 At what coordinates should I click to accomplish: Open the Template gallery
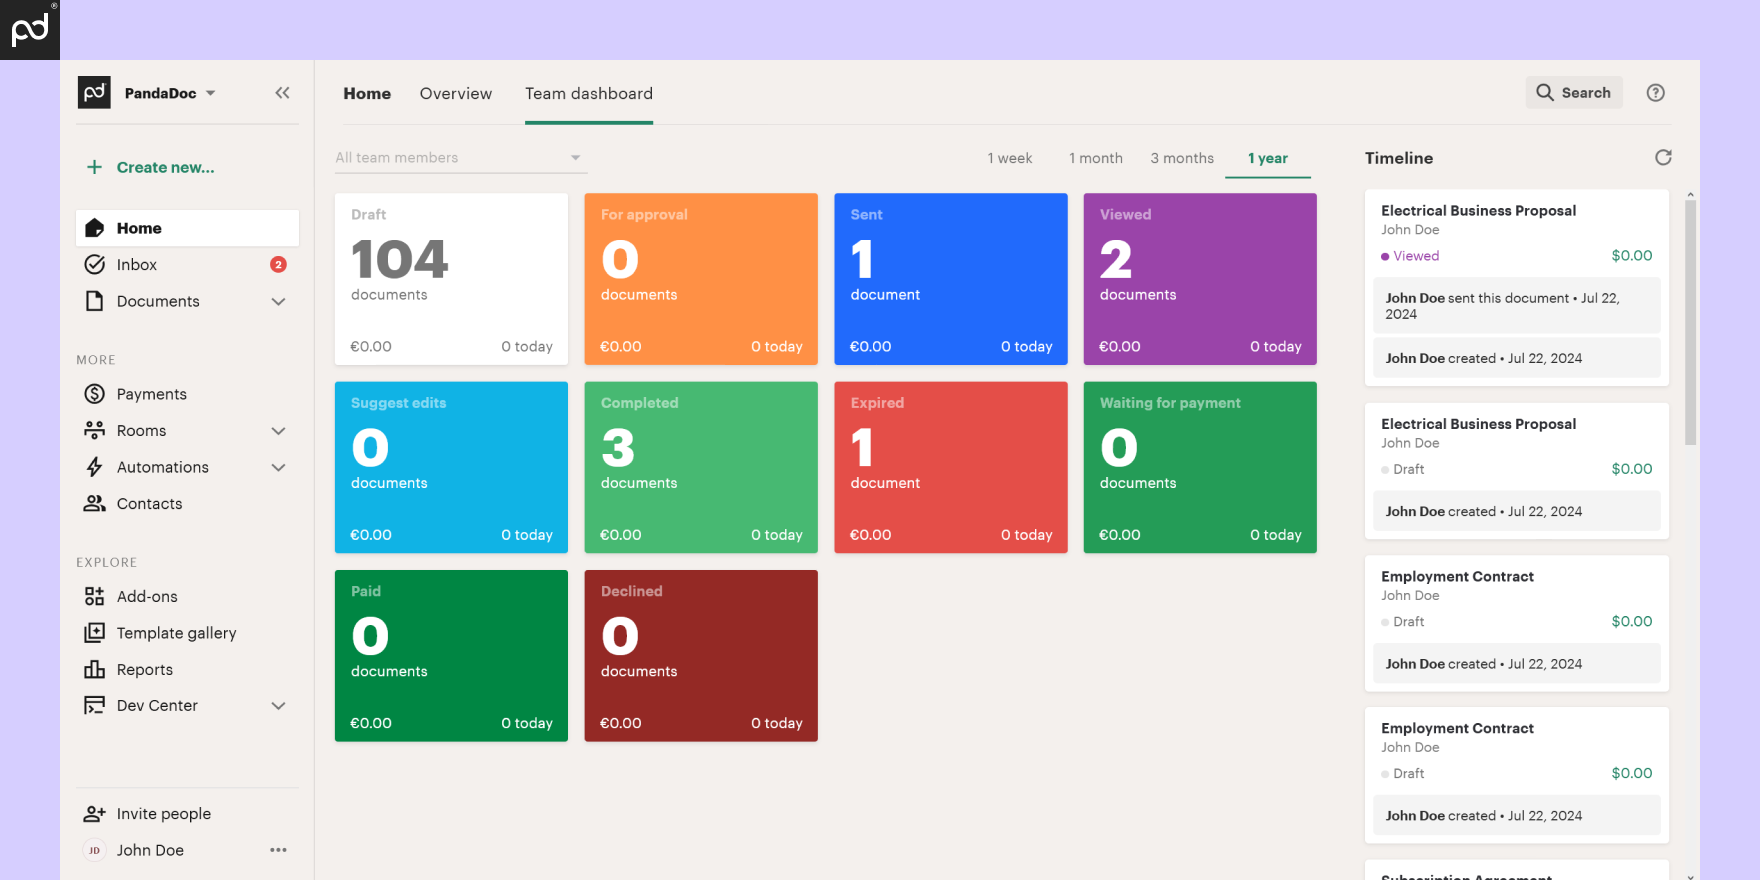click(176, 633)
